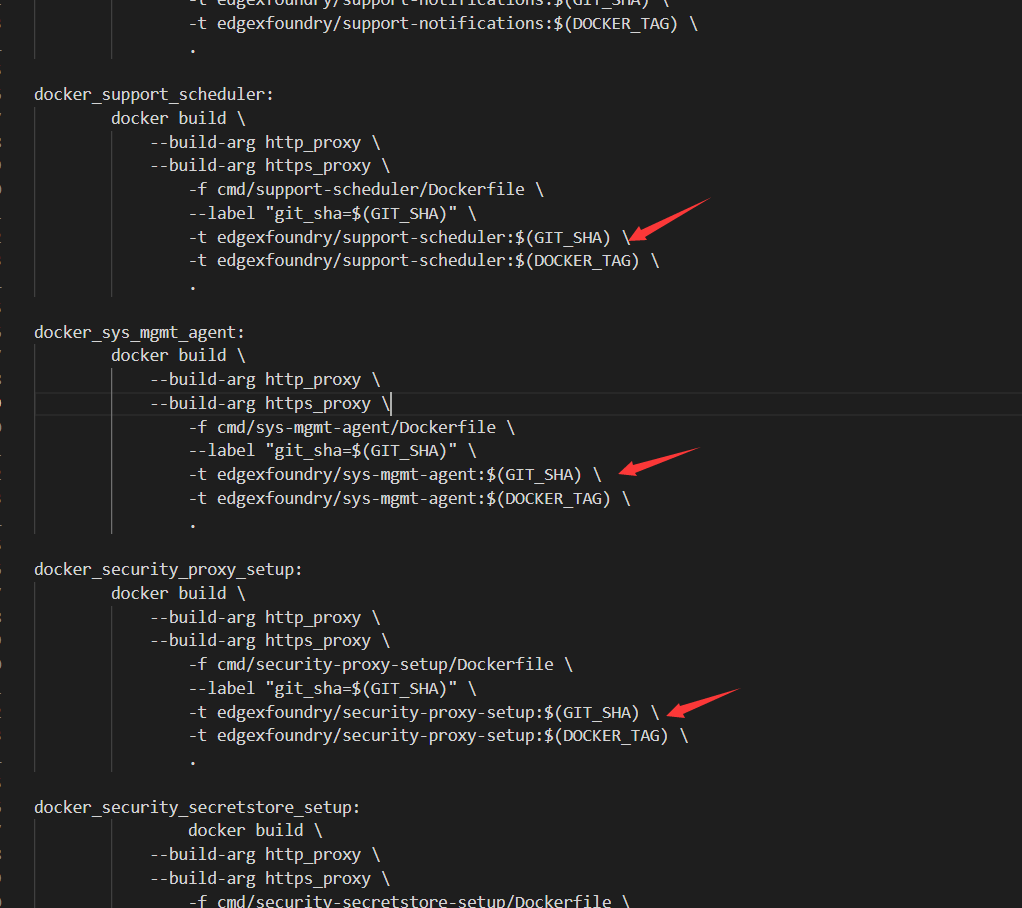The width and height of the screenshot is (1022, 908).
Task: Click the docker_sys_mgmt_agent target name
Action: [138, 331]
